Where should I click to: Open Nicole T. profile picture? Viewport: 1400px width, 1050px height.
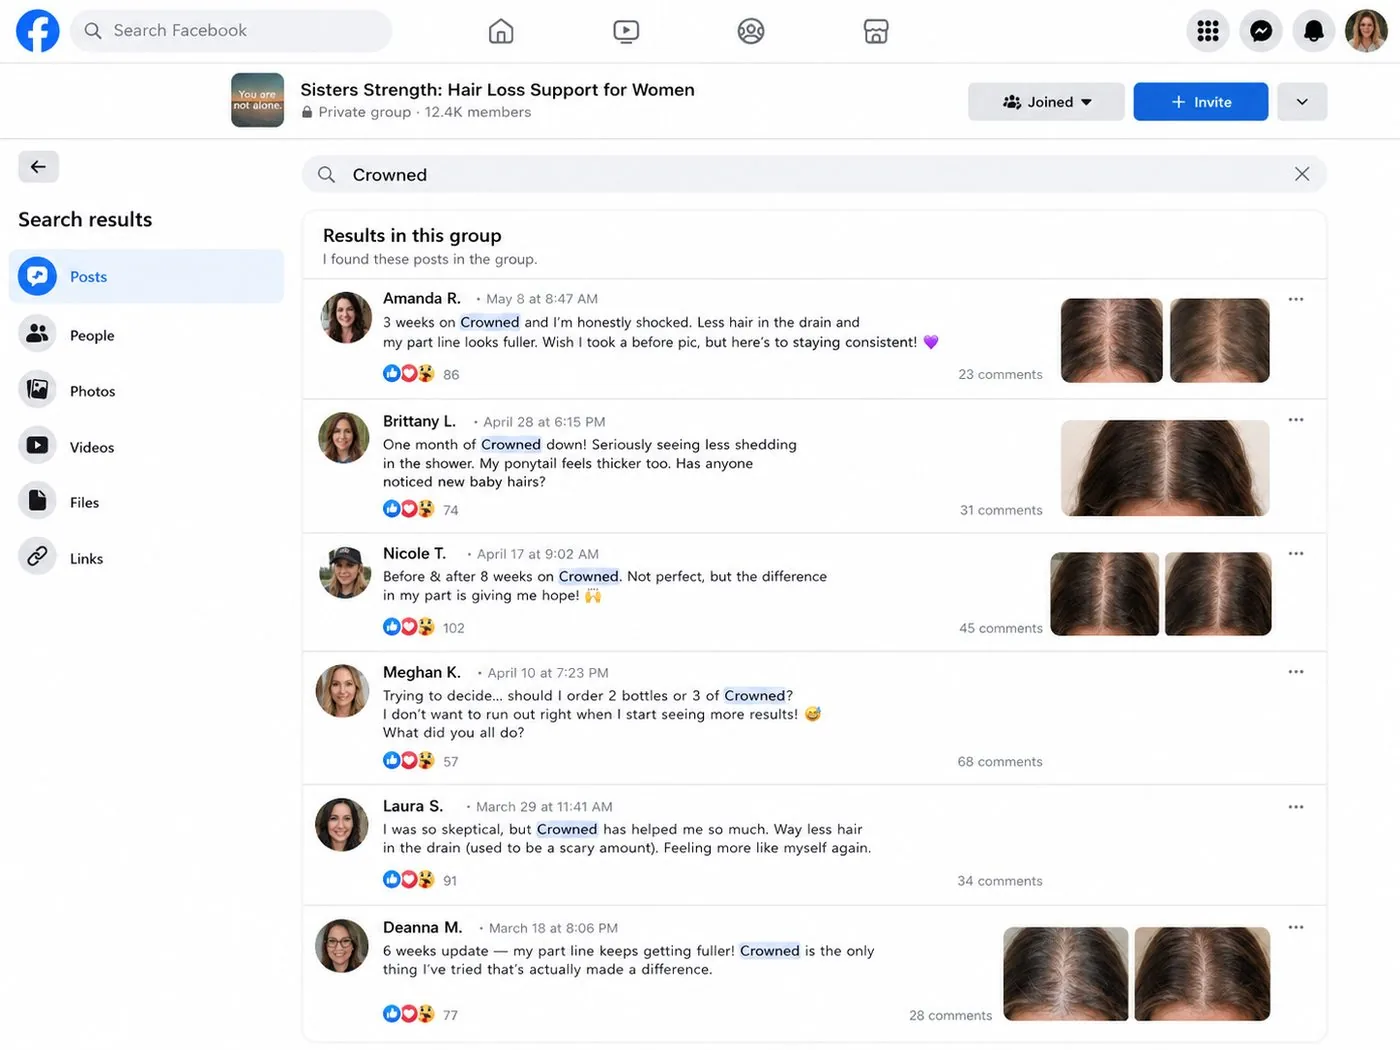pyautogui.click(x=345, y=572)
